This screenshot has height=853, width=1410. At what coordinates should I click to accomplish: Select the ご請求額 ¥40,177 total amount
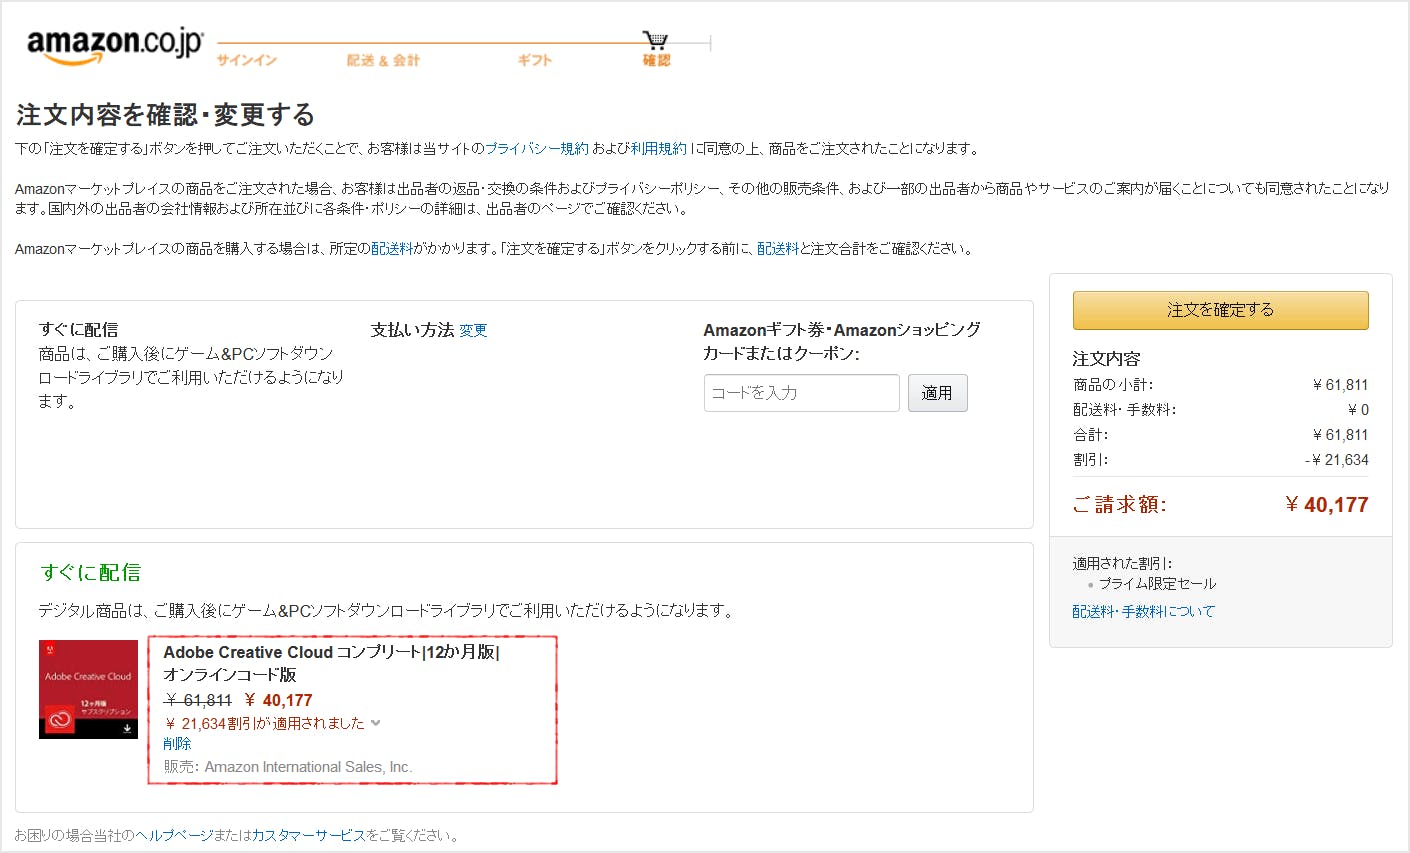[1326, 505]
